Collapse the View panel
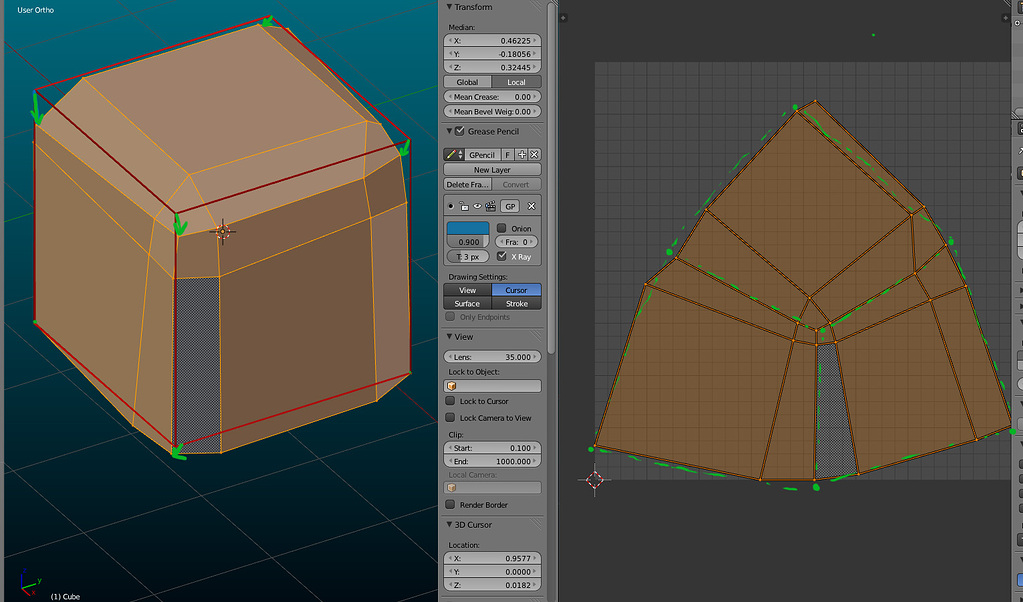The height and width of the screenshot is (602, 1023). coord(449,337)
